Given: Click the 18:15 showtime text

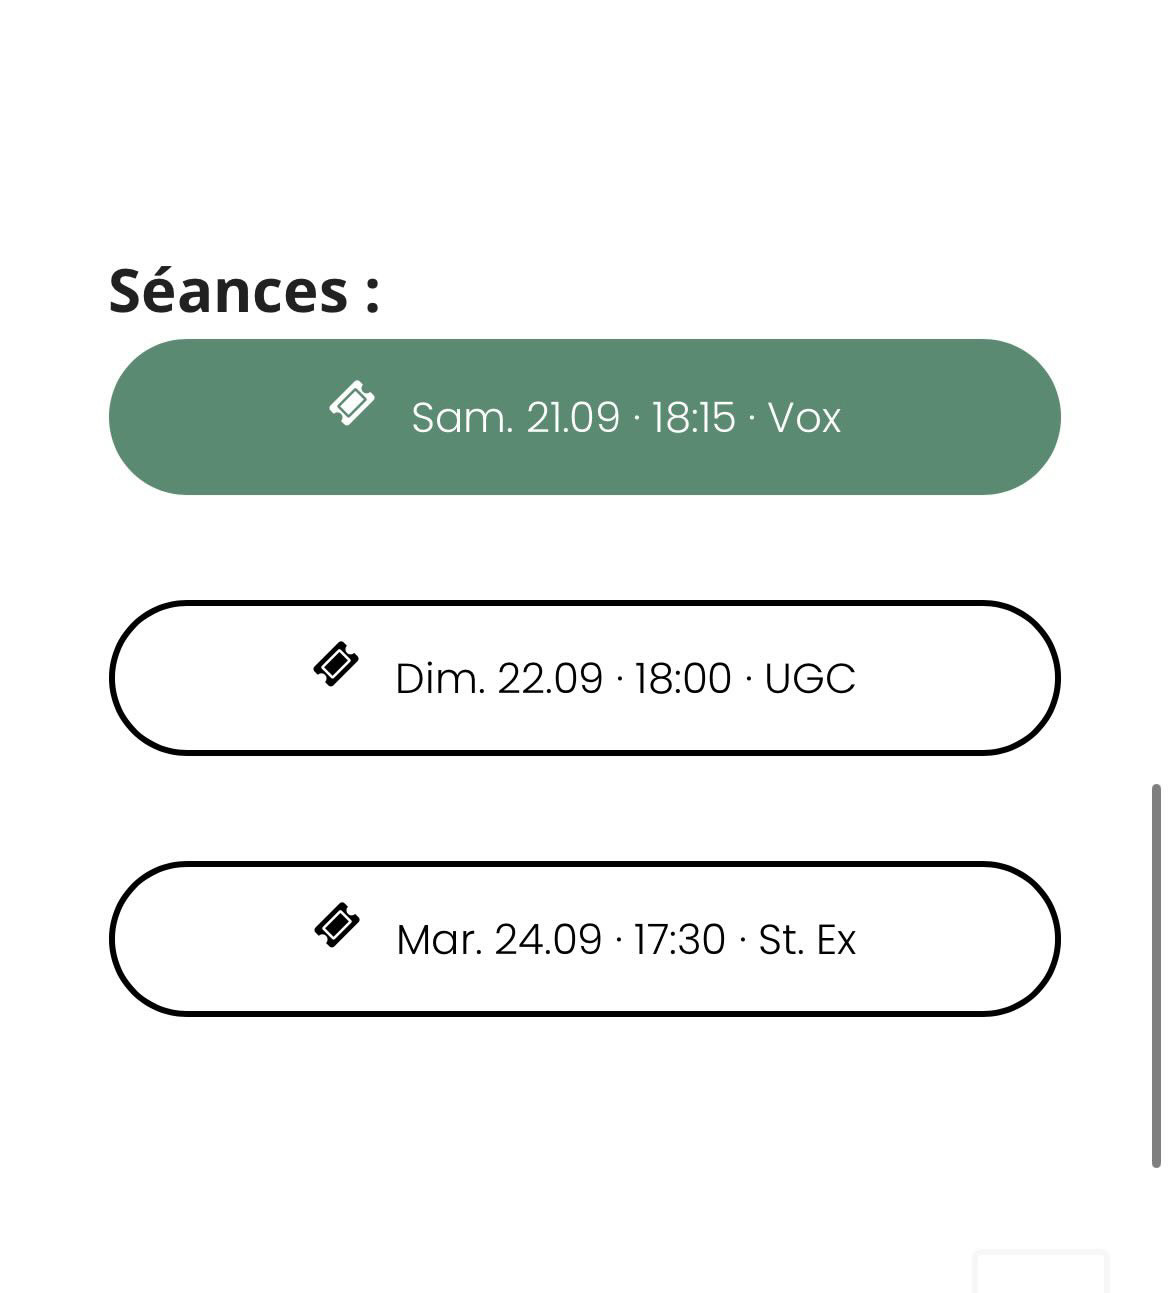Looking at the screenshot, I should coord(694,417).
